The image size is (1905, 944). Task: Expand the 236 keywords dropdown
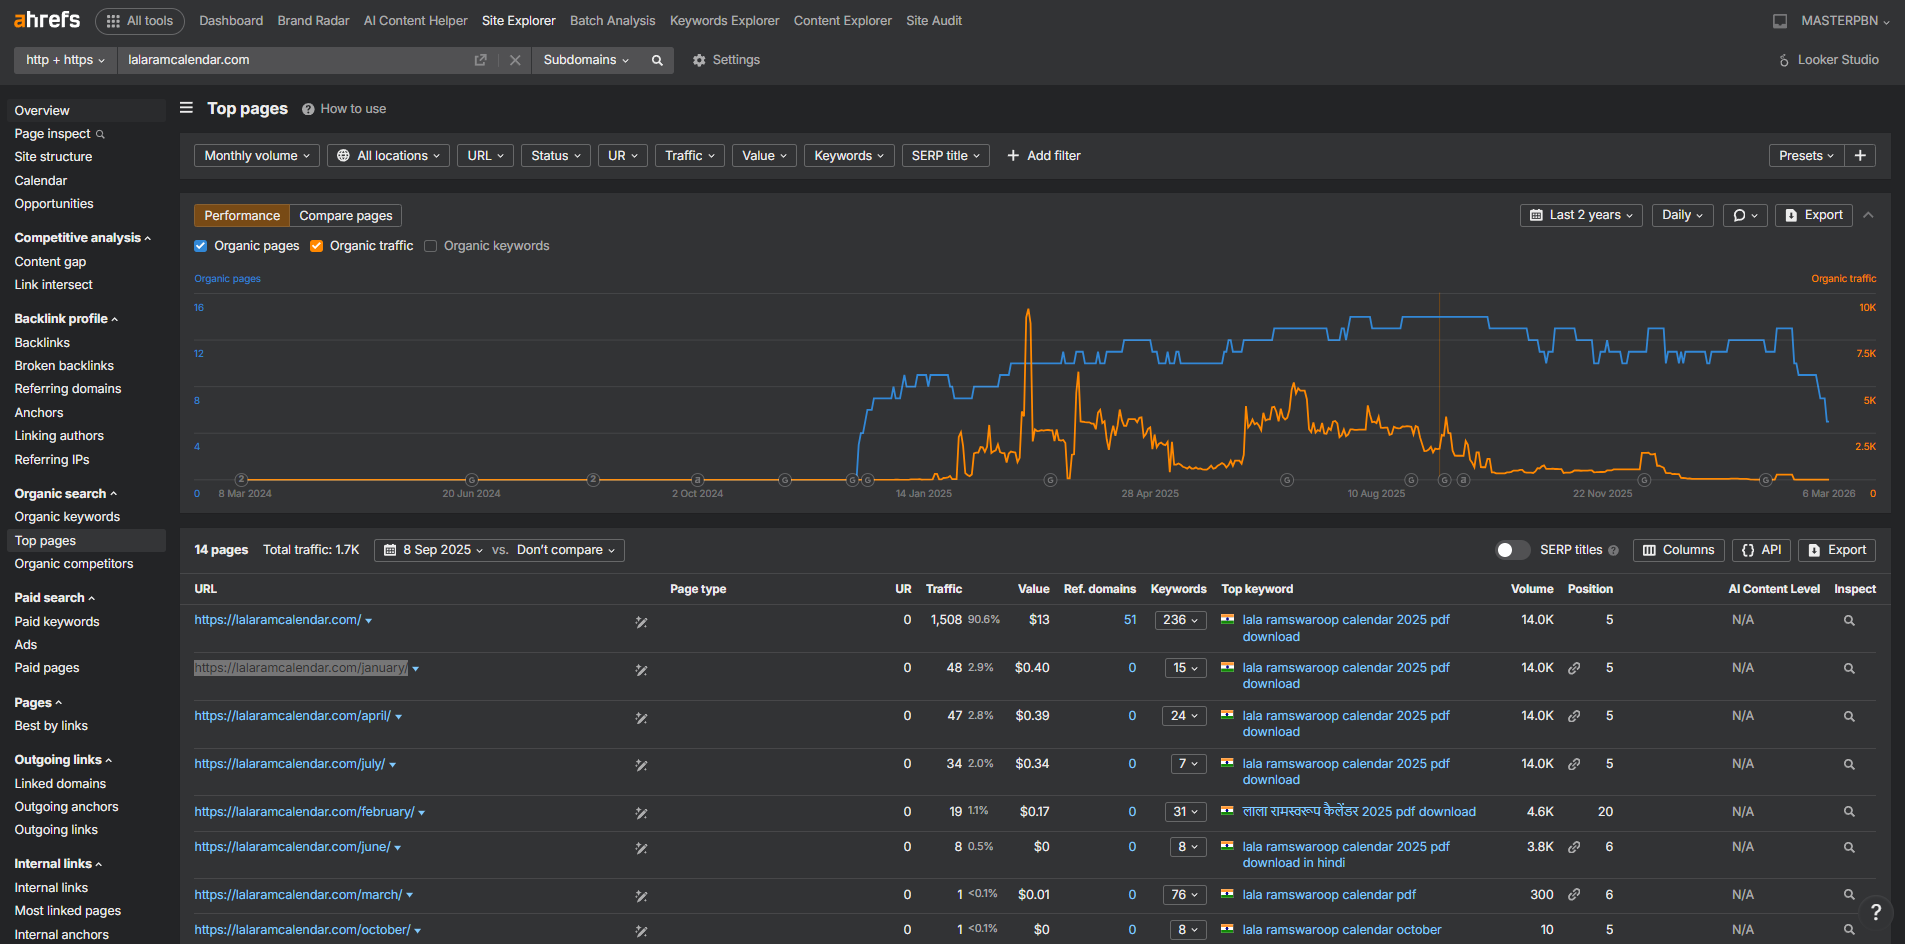tap(1180, 620)
